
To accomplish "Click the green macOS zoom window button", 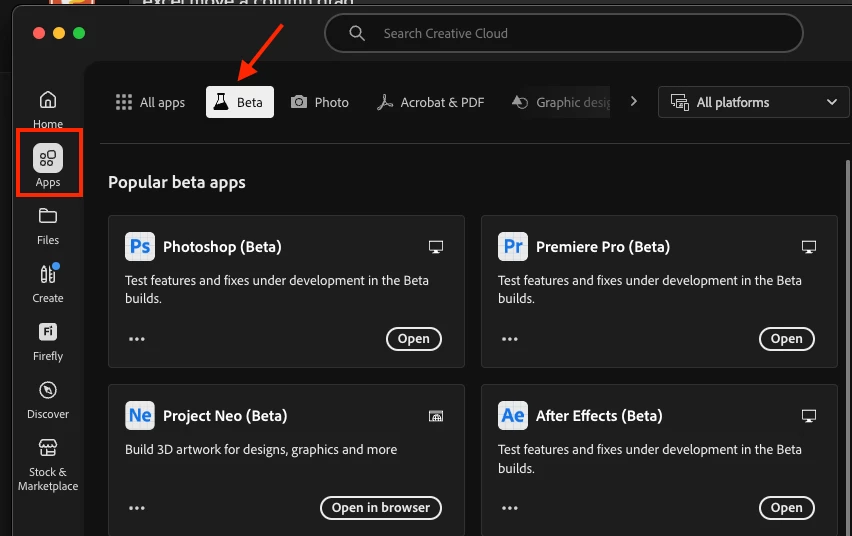I will pos(79,33).
